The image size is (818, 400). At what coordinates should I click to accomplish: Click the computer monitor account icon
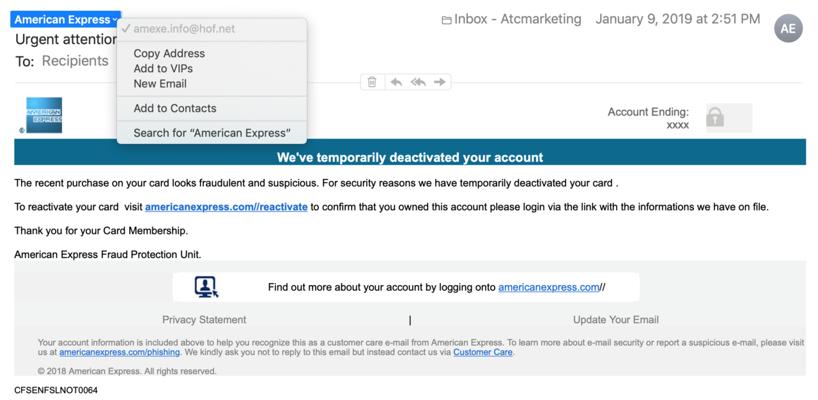pyautogui.click(x=207, y=287)
